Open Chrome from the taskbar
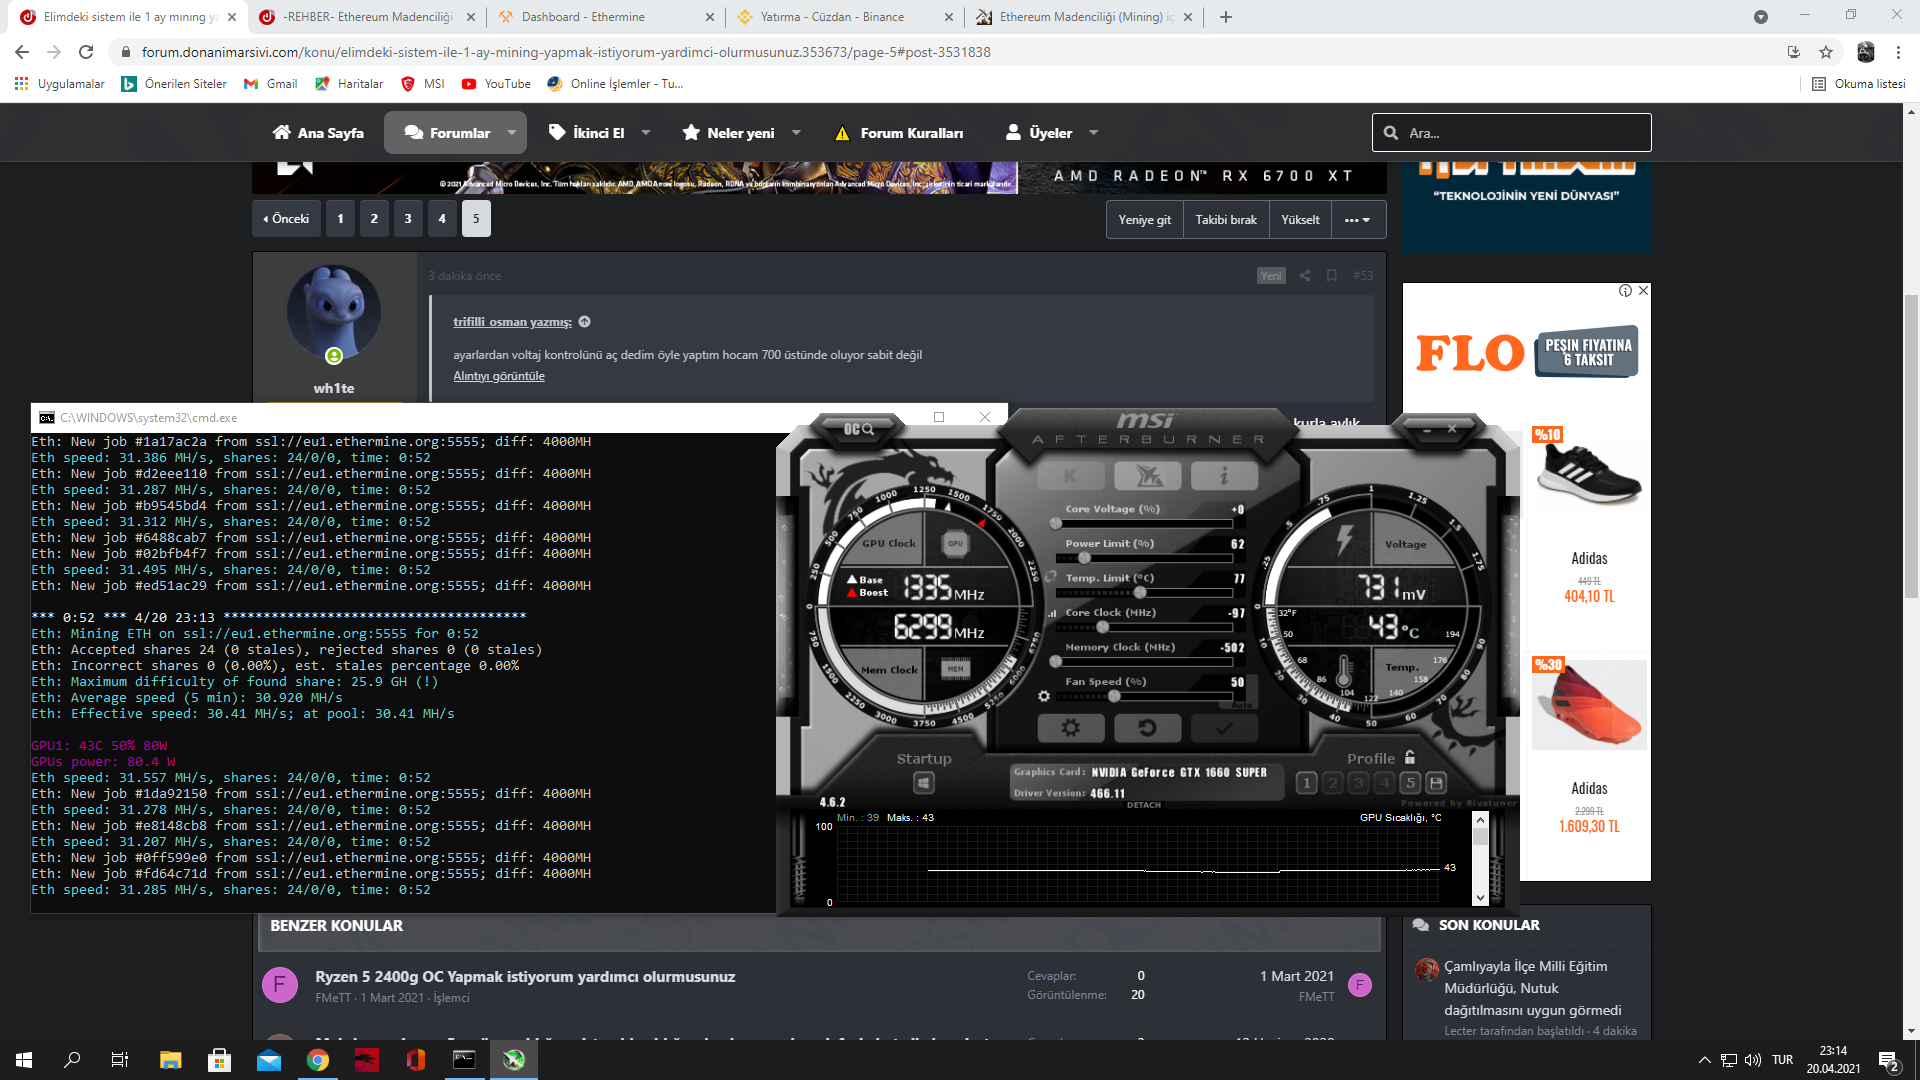The height and width of the screenshot is (1080, 1920). [x=318, y=1060]
